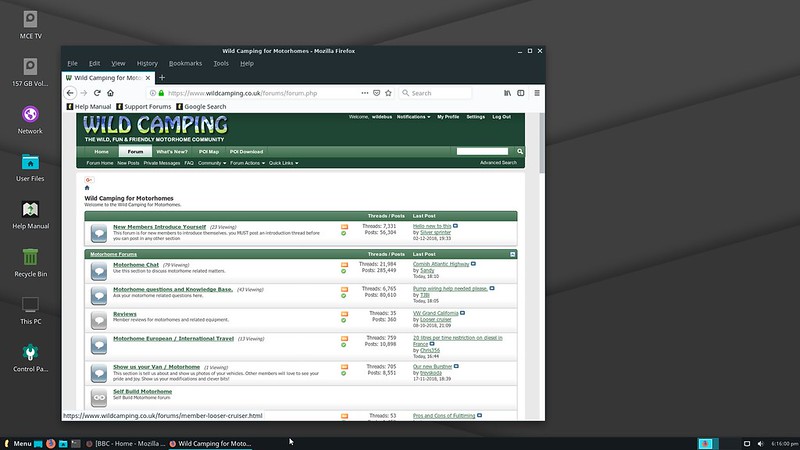Collapse the Motorhome Forums category
This screenshot has width=800, height=450.
point(513,254)
